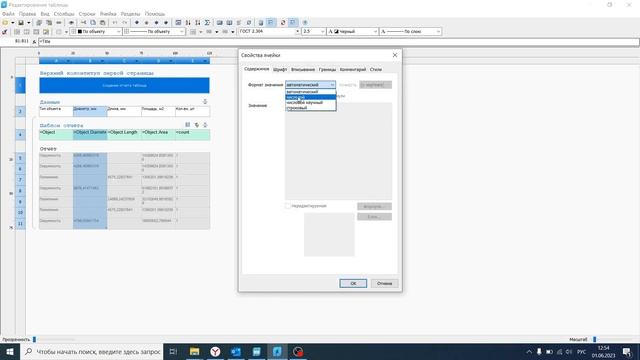Viewport: 640px width, 360px height.
Task: Toggle the Нередактируемая checkbox
Action: coord(288,206)
